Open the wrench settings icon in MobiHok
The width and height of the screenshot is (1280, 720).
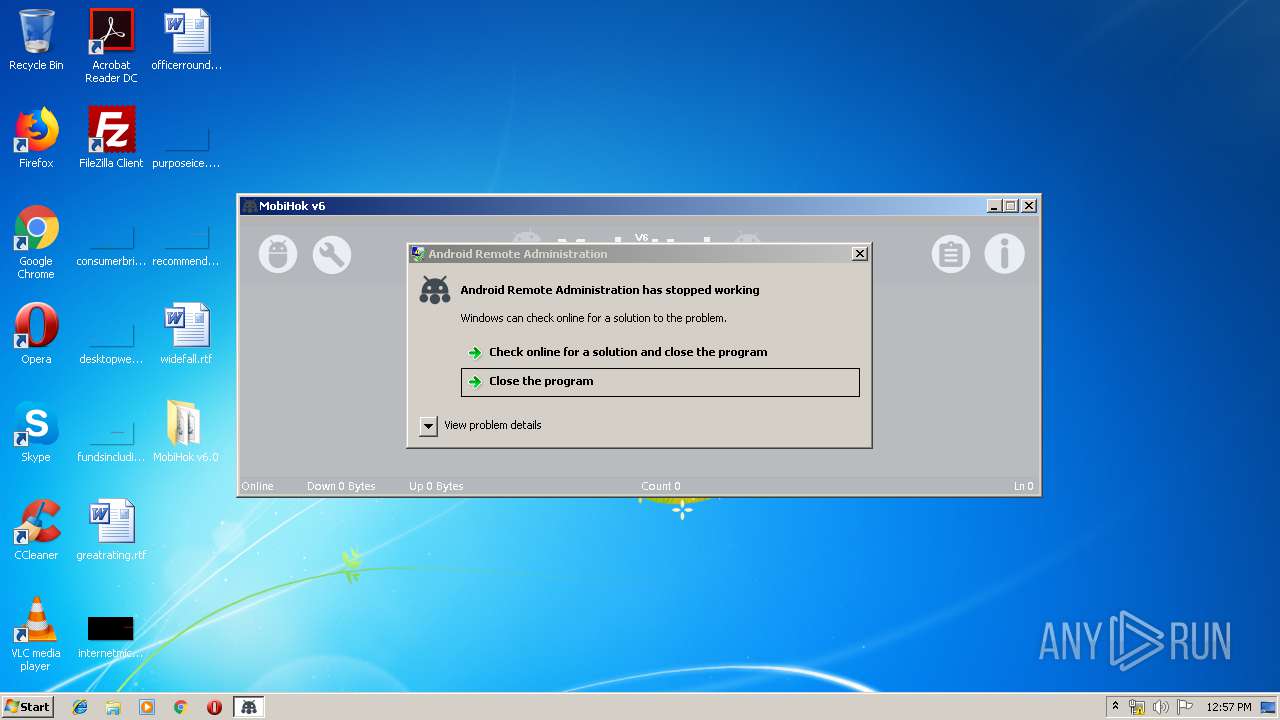332,254
